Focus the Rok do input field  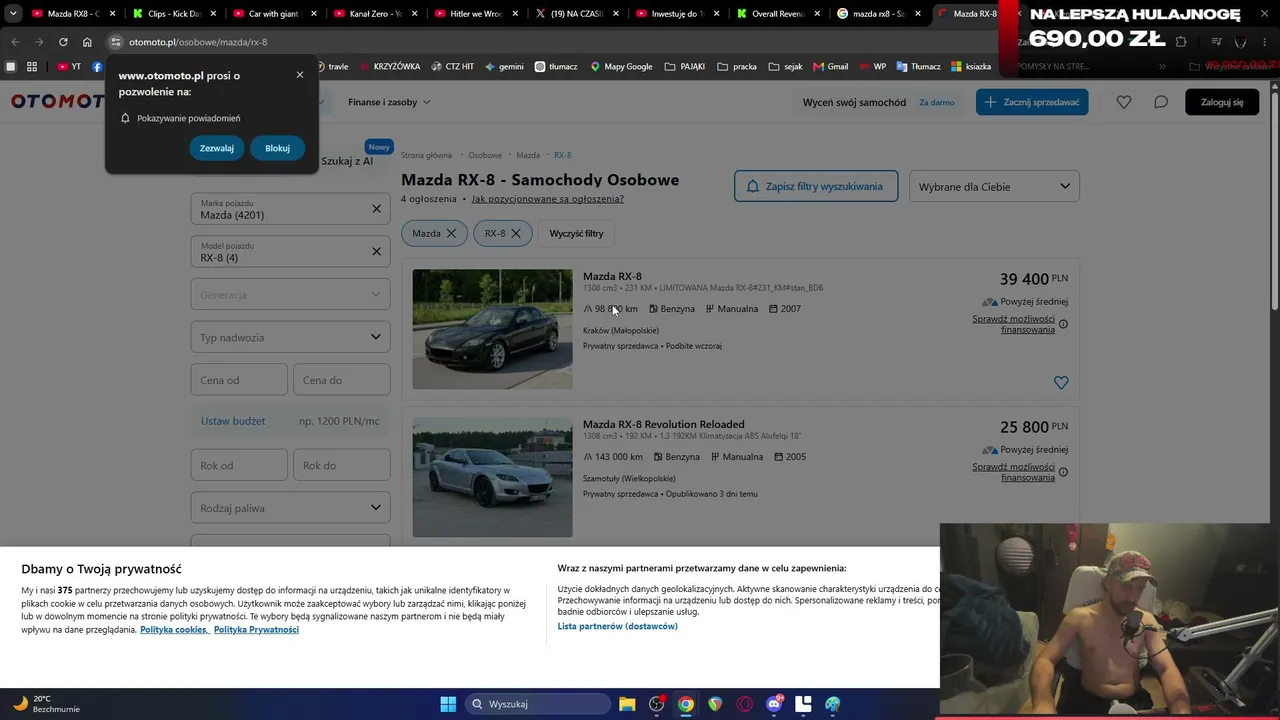coord(342,465)
